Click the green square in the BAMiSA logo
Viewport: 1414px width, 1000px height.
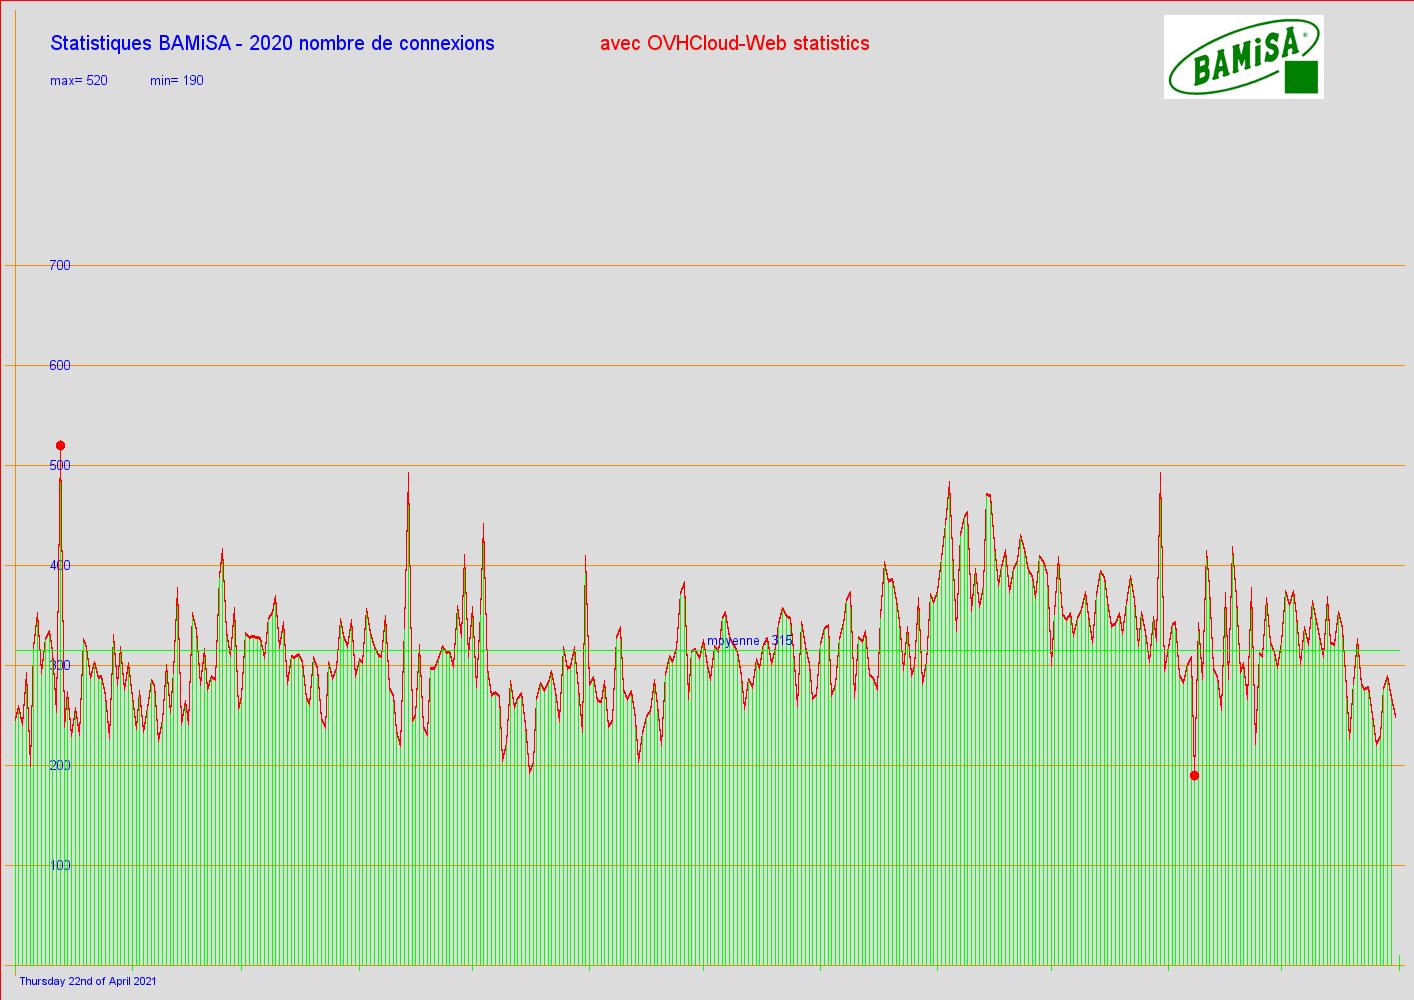[1301, 77]
